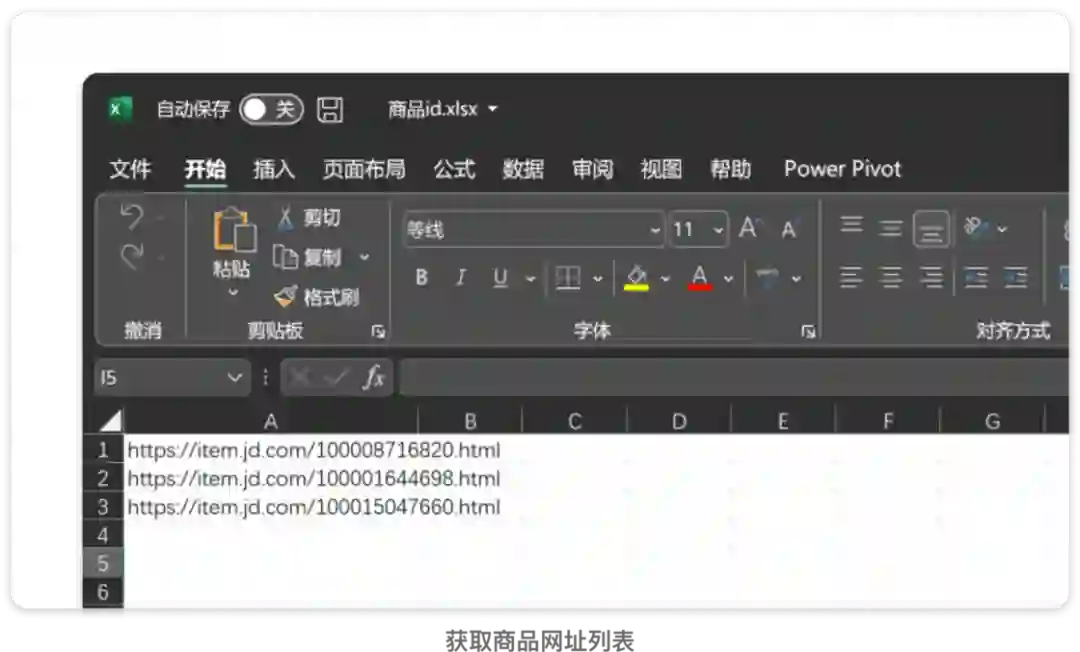1080x652 pixels.
Task: Click the 剪切 cut button
Action: pyautogui.click(x=309, y=218)
